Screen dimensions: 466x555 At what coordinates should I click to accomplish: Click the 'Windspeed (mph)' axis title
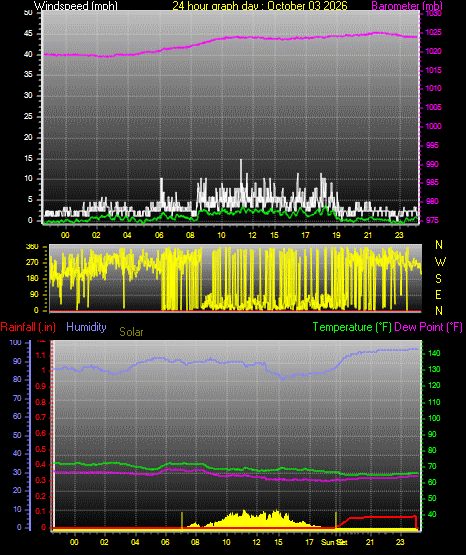[75, 5]
